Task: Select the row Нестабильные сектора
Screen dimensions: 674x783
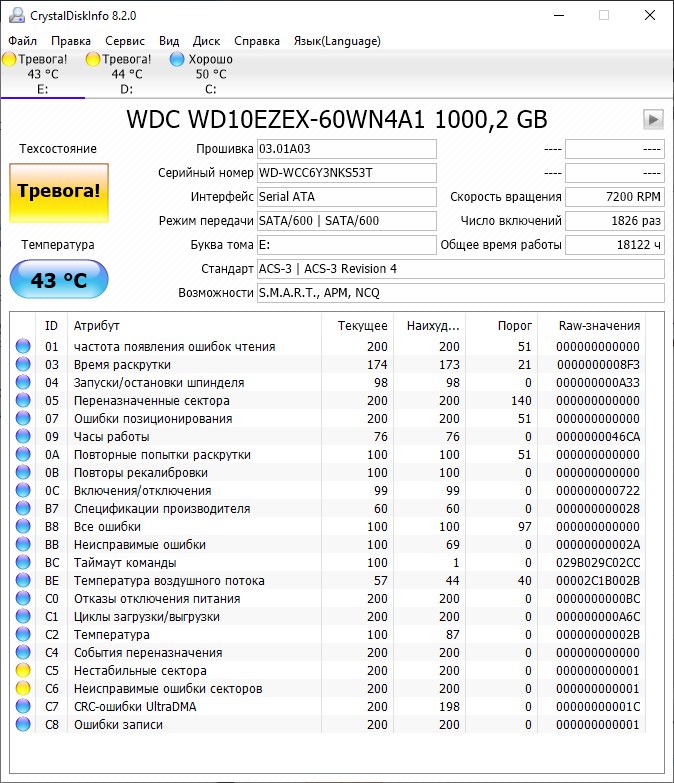Action: [328, 670]
